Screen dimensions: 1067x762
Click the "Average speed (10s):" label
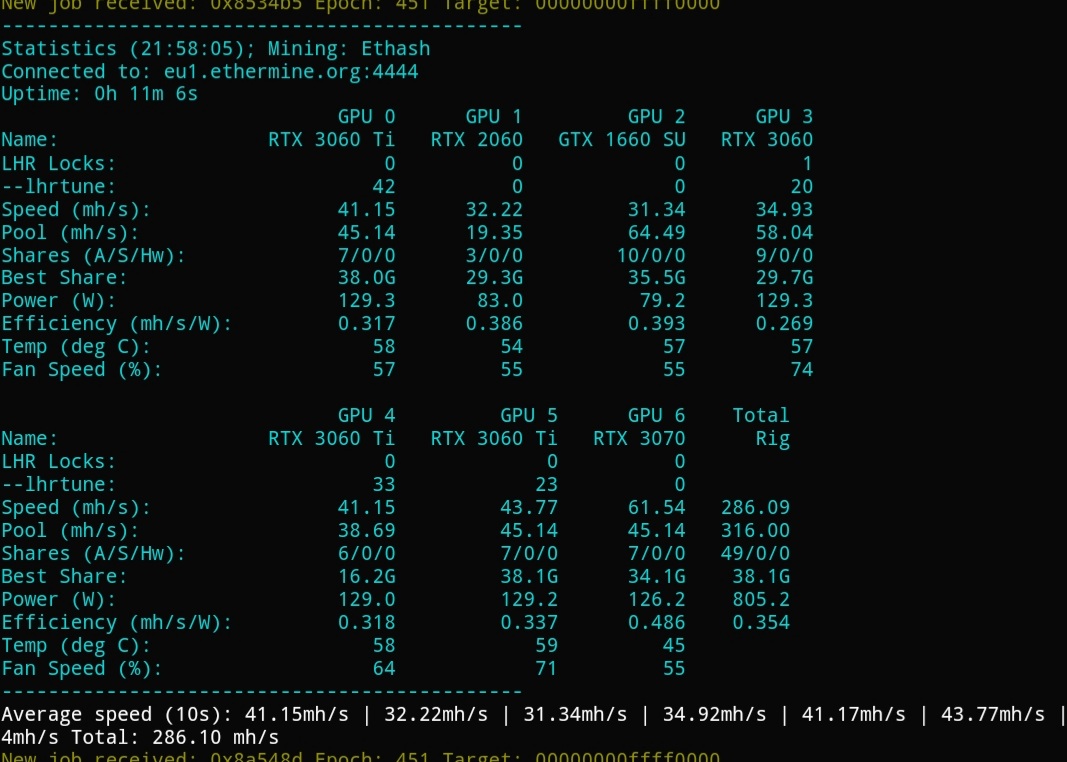pyautogui.click(x=117, y=715)
